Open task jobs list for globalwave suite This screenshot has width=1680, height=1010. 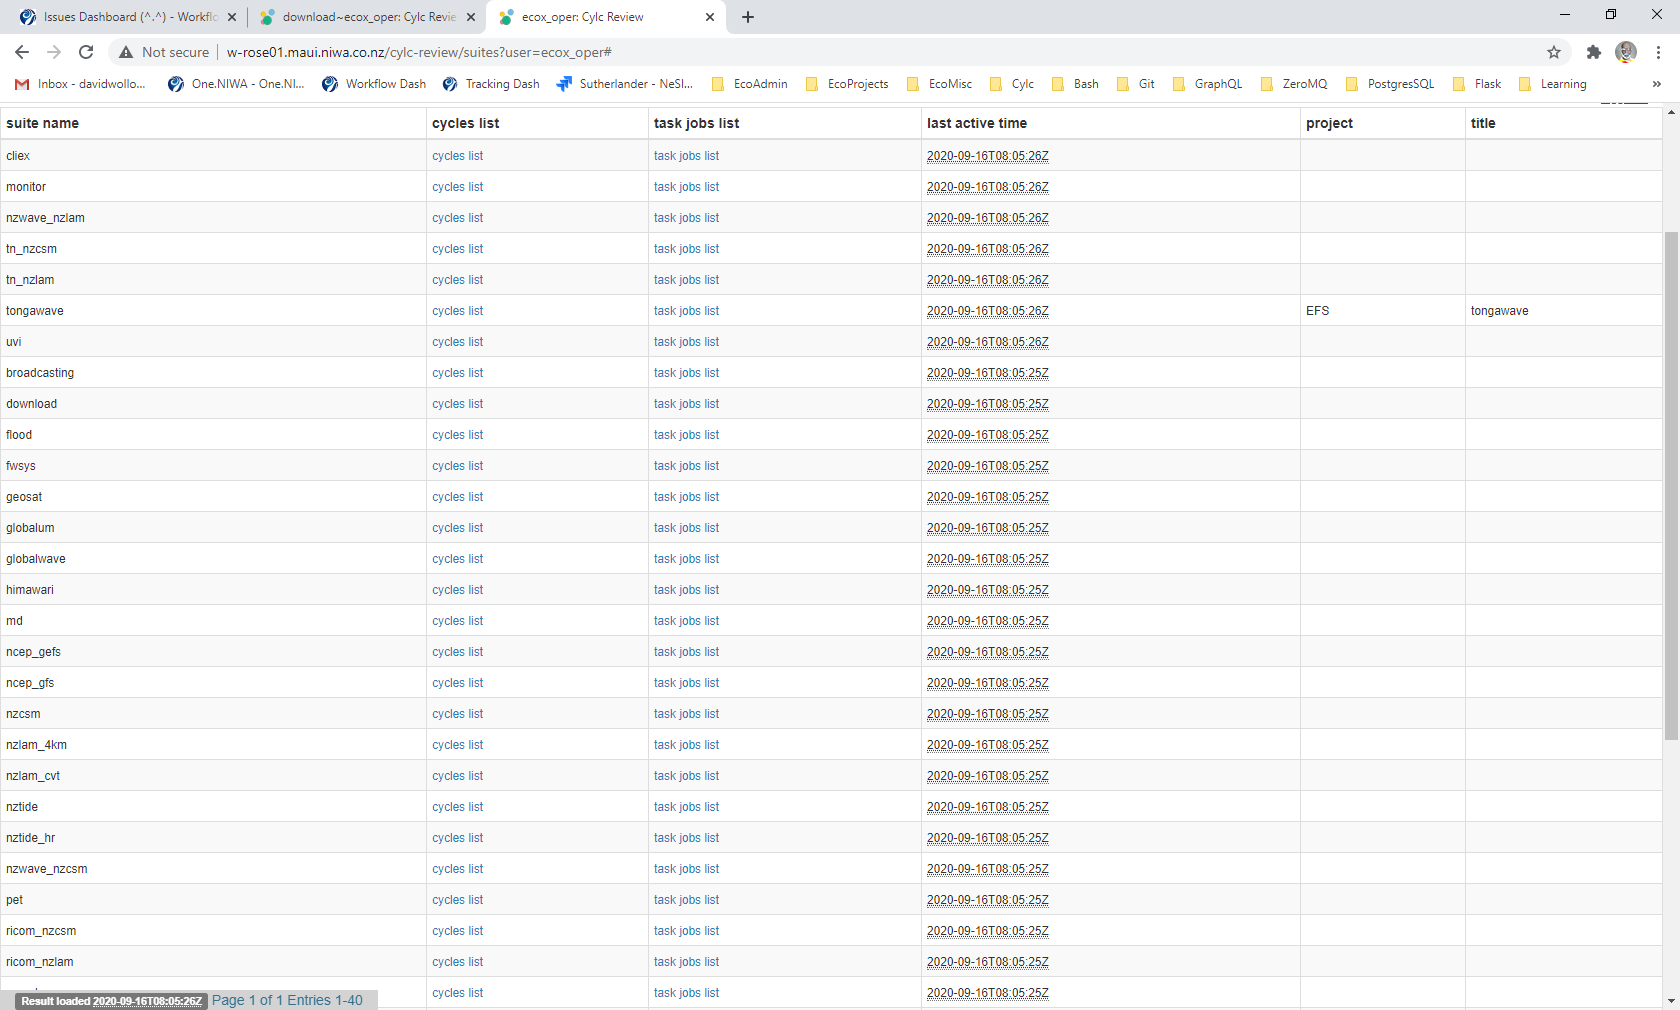[x=686, y=559]
